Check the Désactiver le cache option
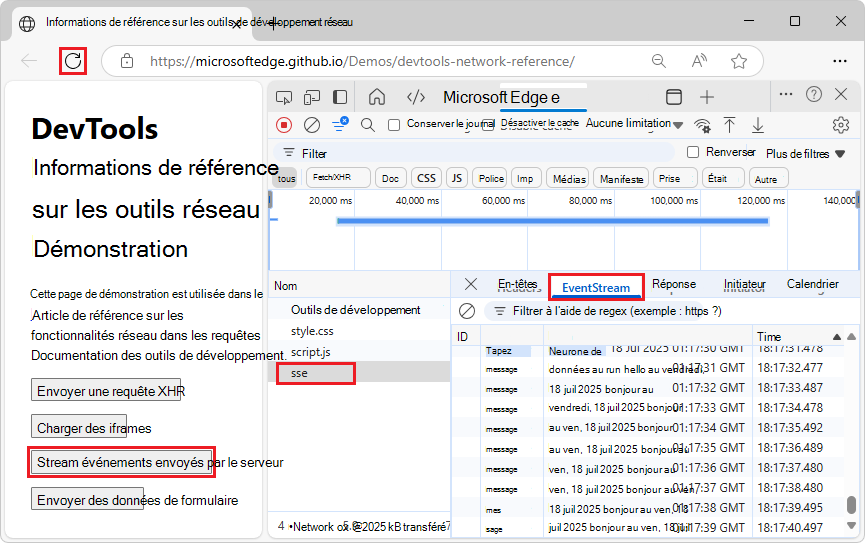 click(x=488, y=125)
